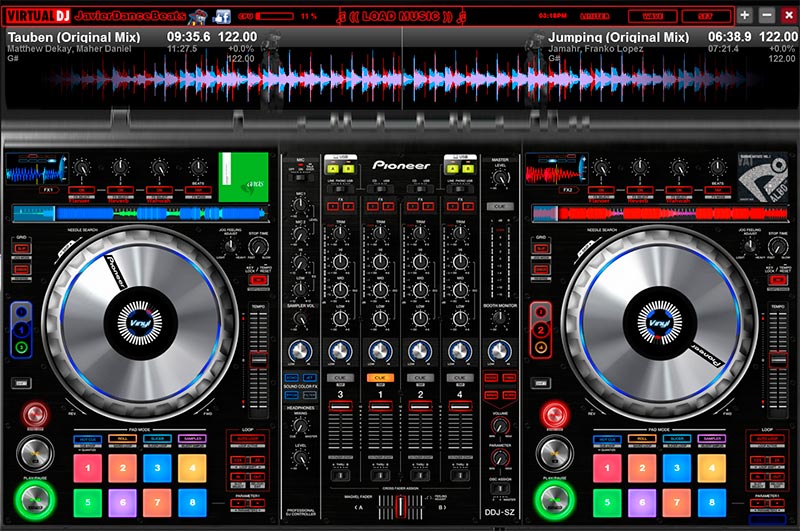Click the left deck red Sync button

35,414
